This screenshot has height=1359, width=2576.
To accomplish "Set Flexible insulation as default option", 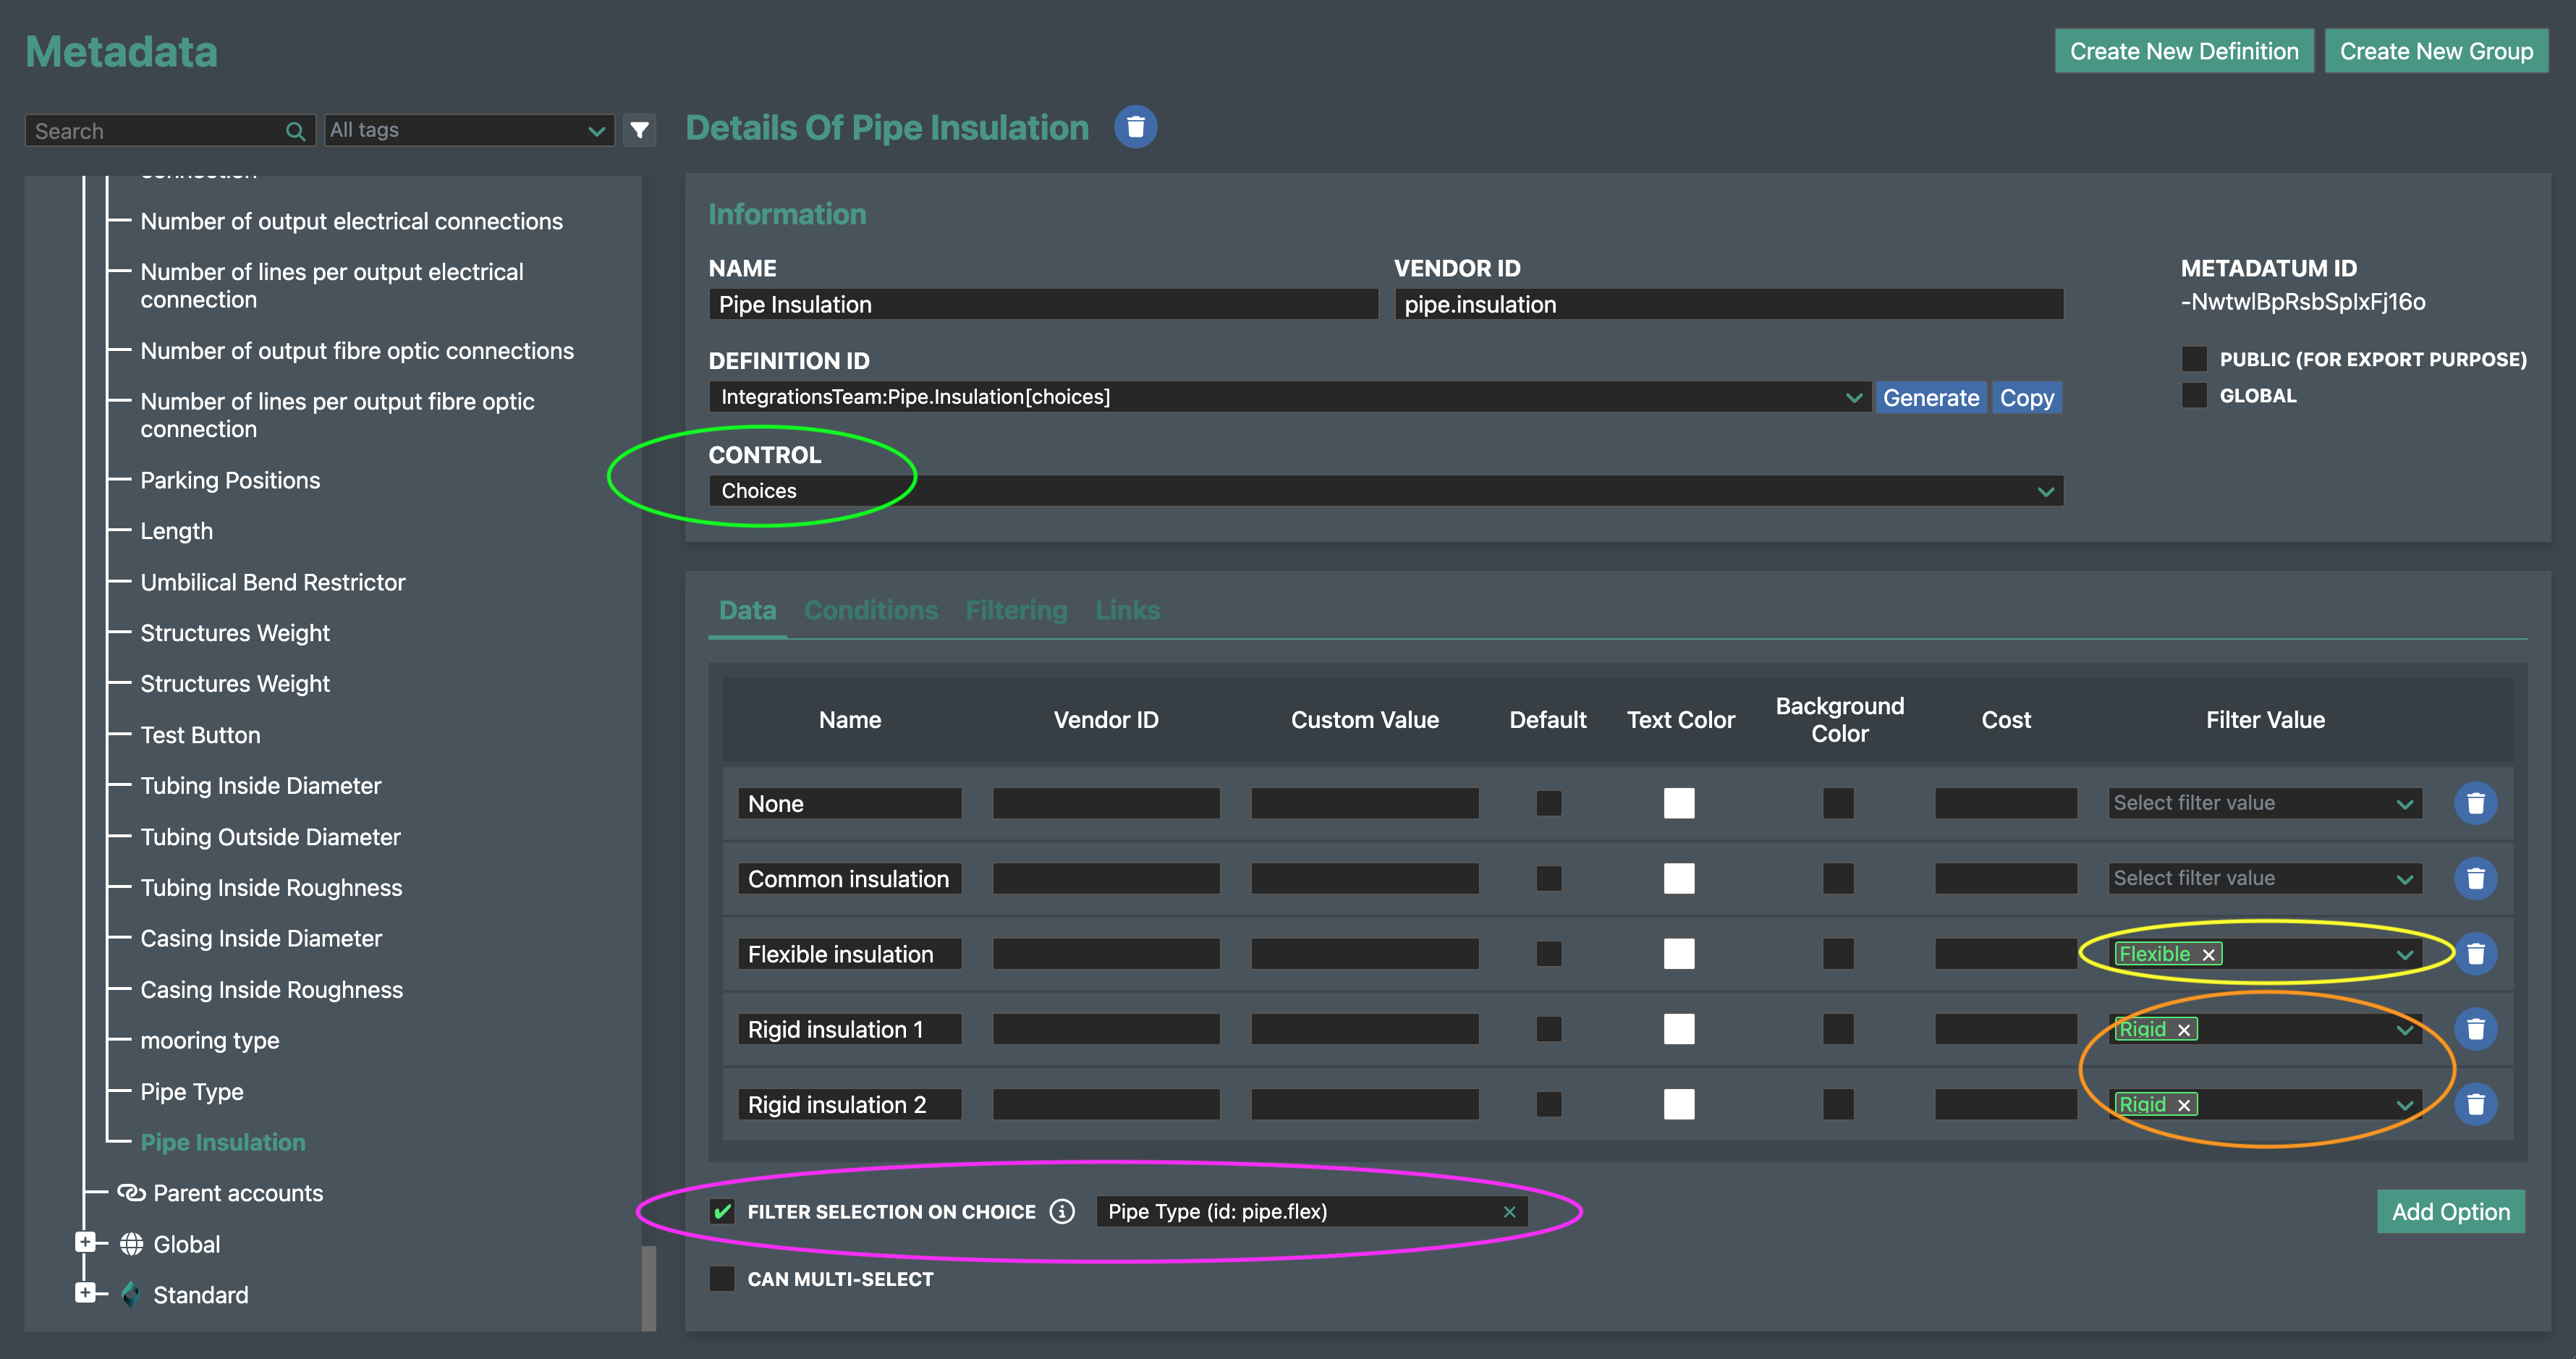I will coord(1548,954).
